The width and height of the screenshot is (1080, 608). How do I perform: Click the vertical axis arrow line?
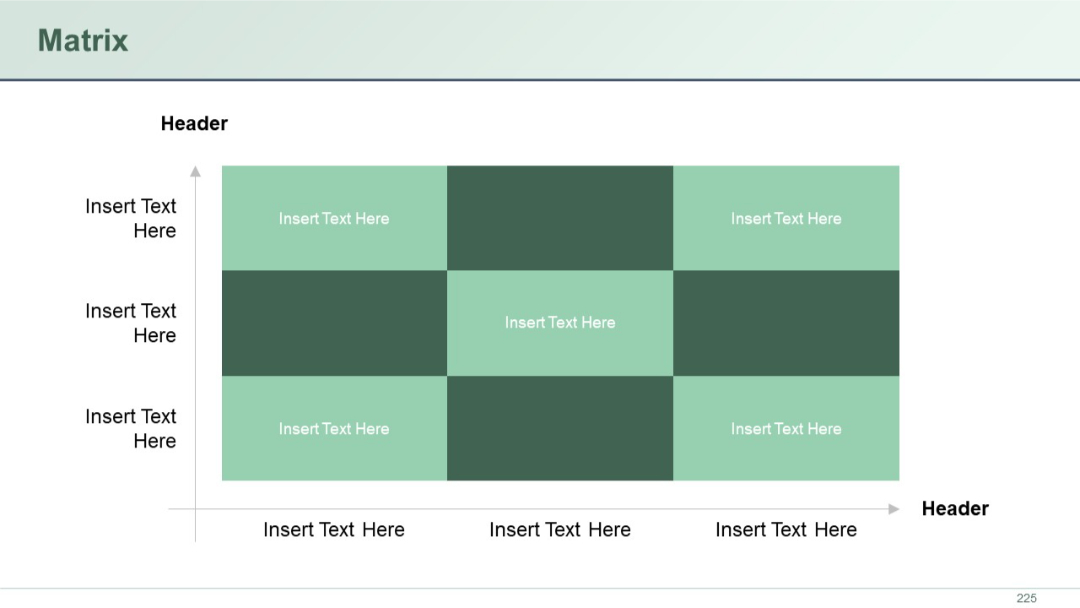pos(196,330)
